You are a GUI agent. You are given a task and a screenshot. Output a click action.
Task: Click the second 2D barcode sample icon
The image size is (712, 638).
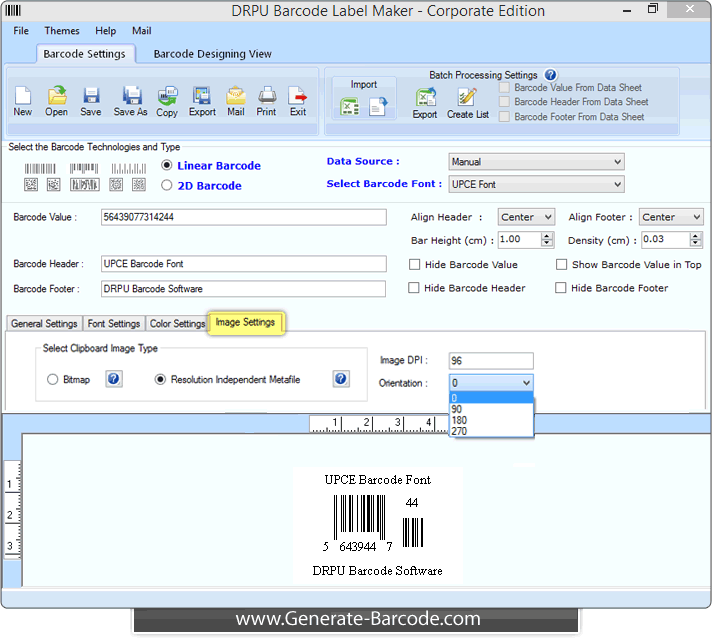coord(54,184)
